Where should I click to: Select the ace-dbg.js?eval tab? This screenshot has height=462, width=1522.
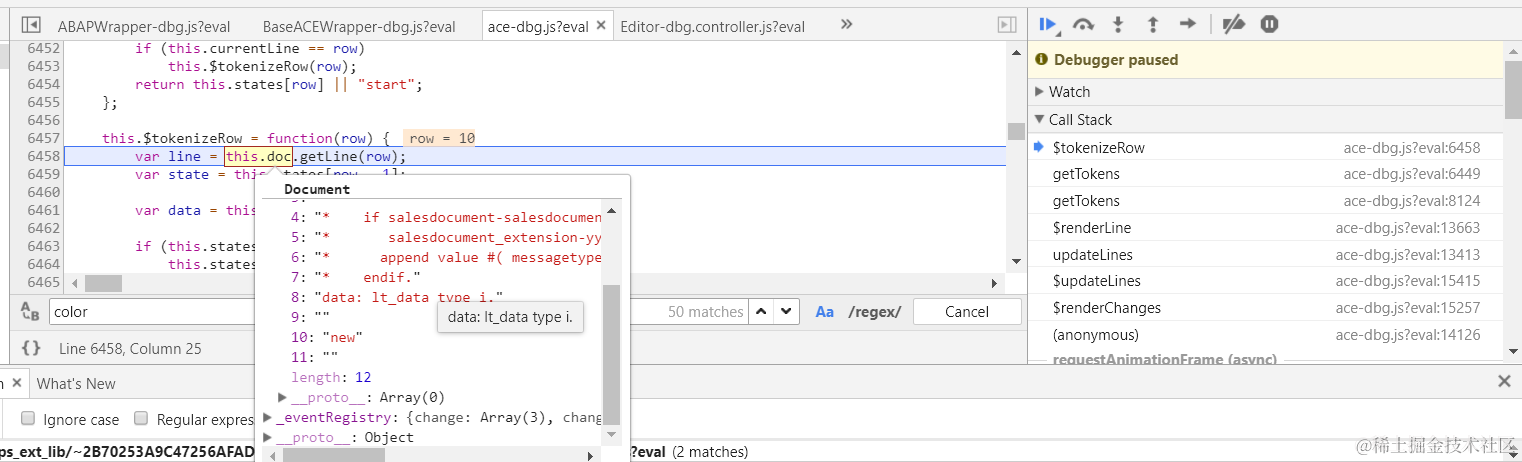point(538,27)
